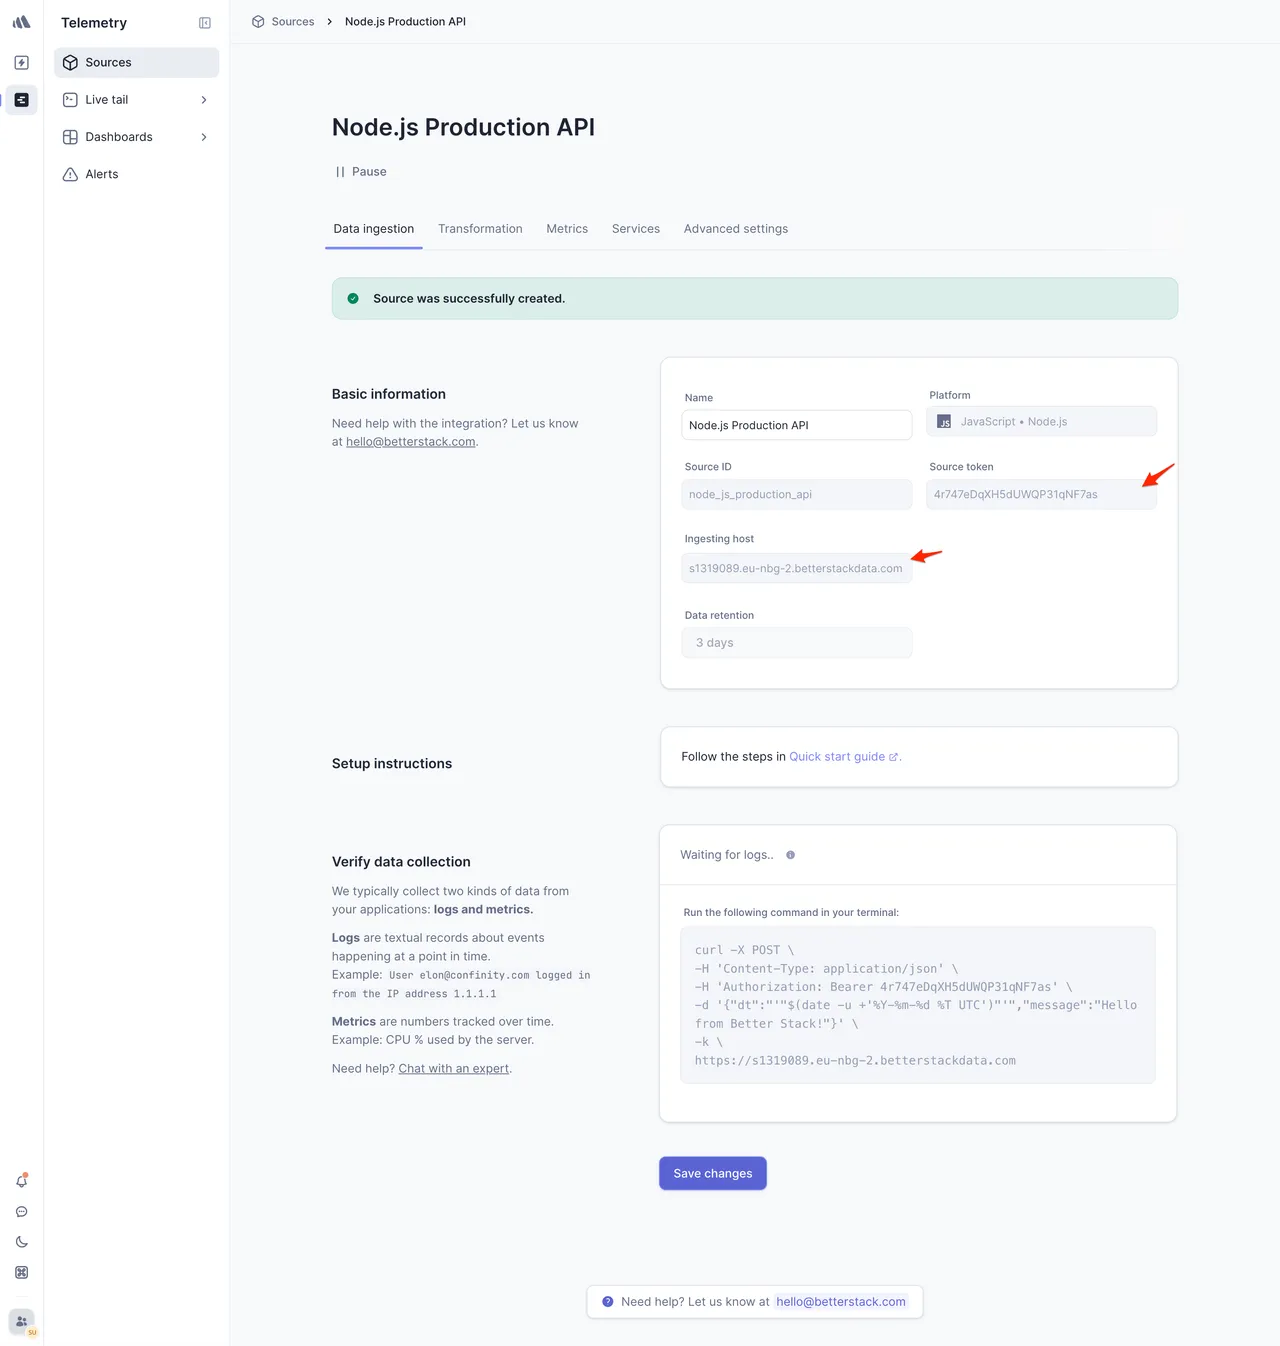The height and width of the screenshot is (1346, 1280).
Task: Open the team avatar icon at bottom left
Action: (x=21, y=1322)
